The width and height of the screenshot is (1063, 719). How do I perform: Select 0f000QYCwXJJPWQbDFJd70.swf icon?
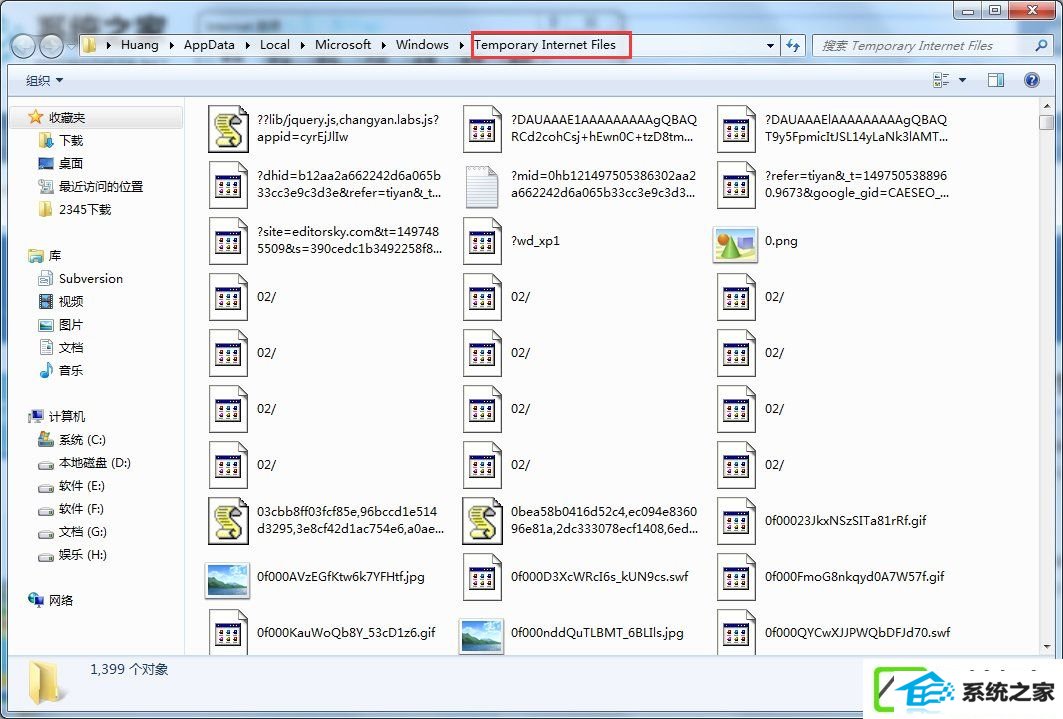coord(736,632)
